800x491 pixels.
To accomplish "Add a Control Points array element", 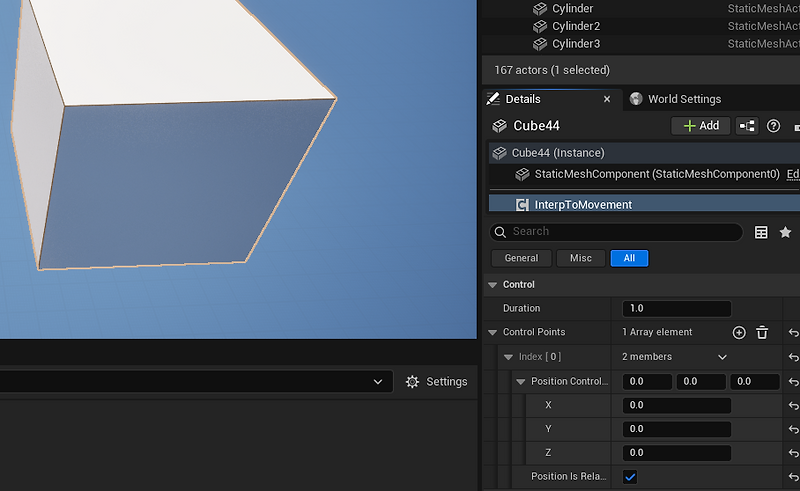I will (739, 333).
